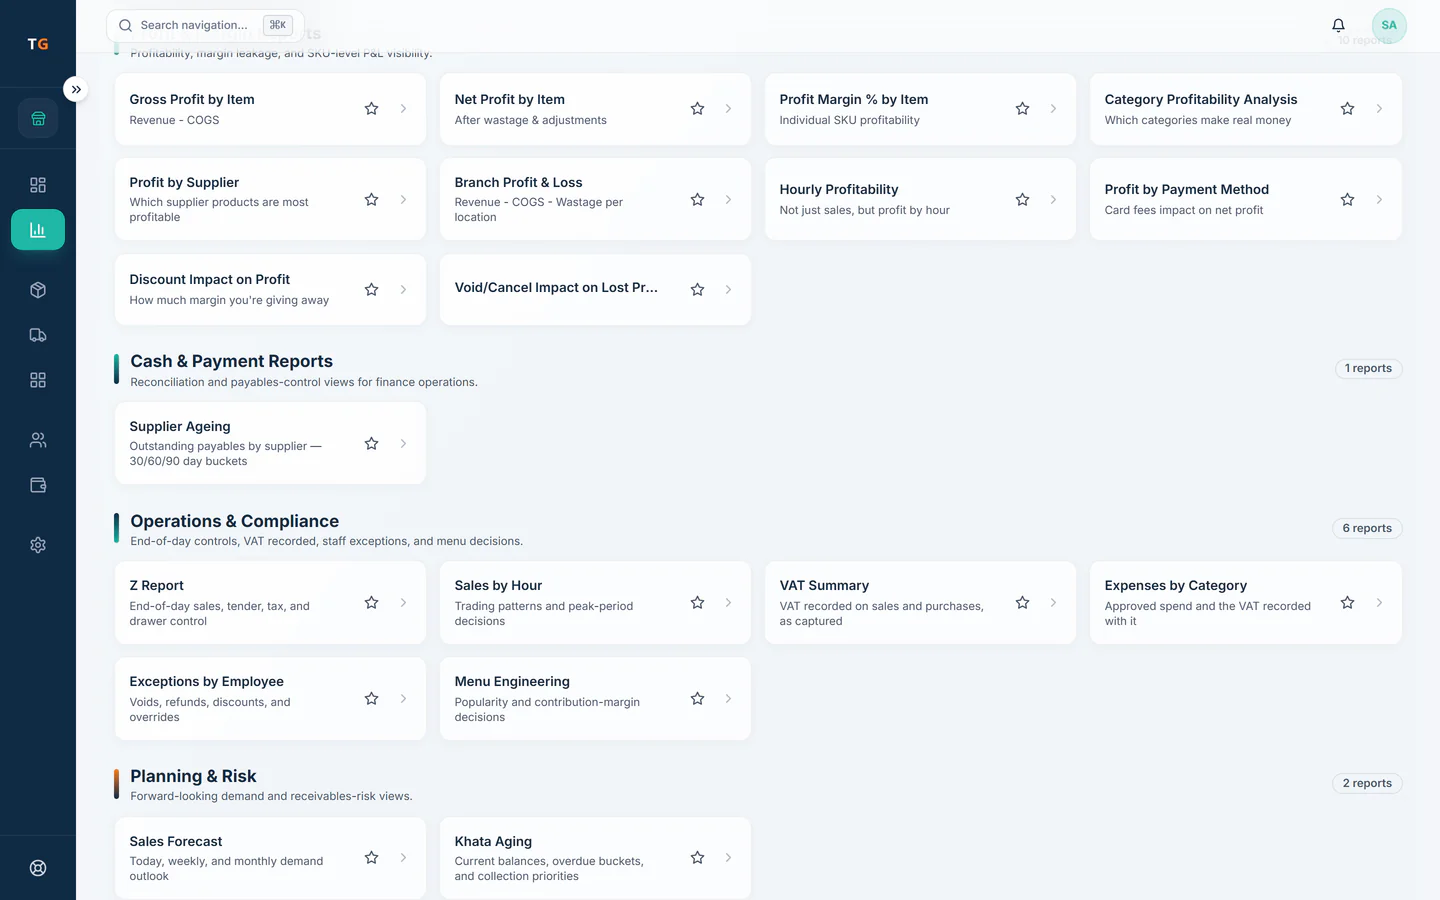Click the chevron on Hourly Profitability

1053,200
